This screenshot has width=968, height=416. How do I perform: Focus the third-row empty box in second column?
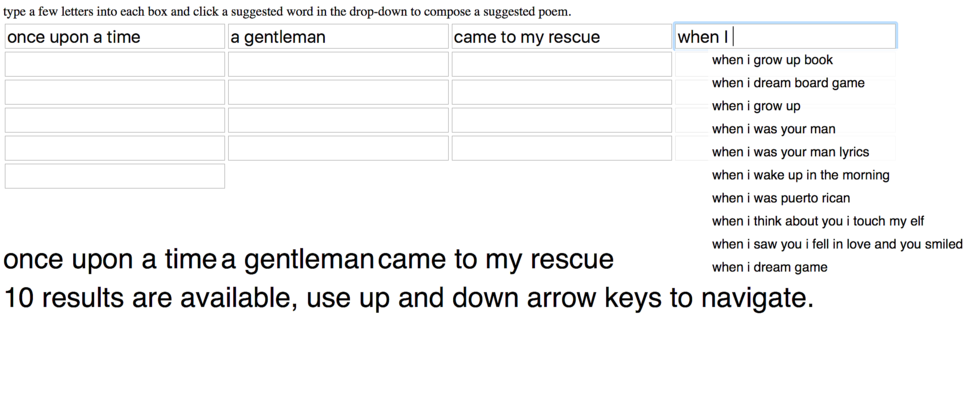338,92
